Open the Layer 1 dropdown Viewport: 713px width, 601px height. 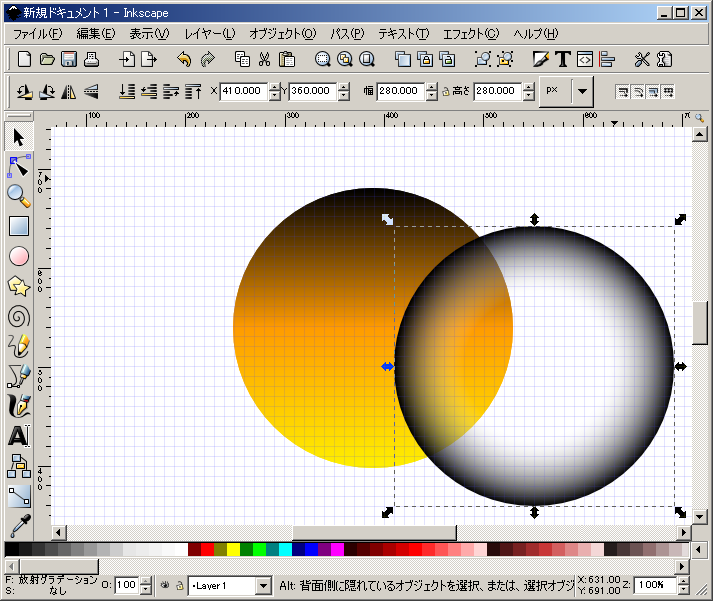click(x=263, y=586)
